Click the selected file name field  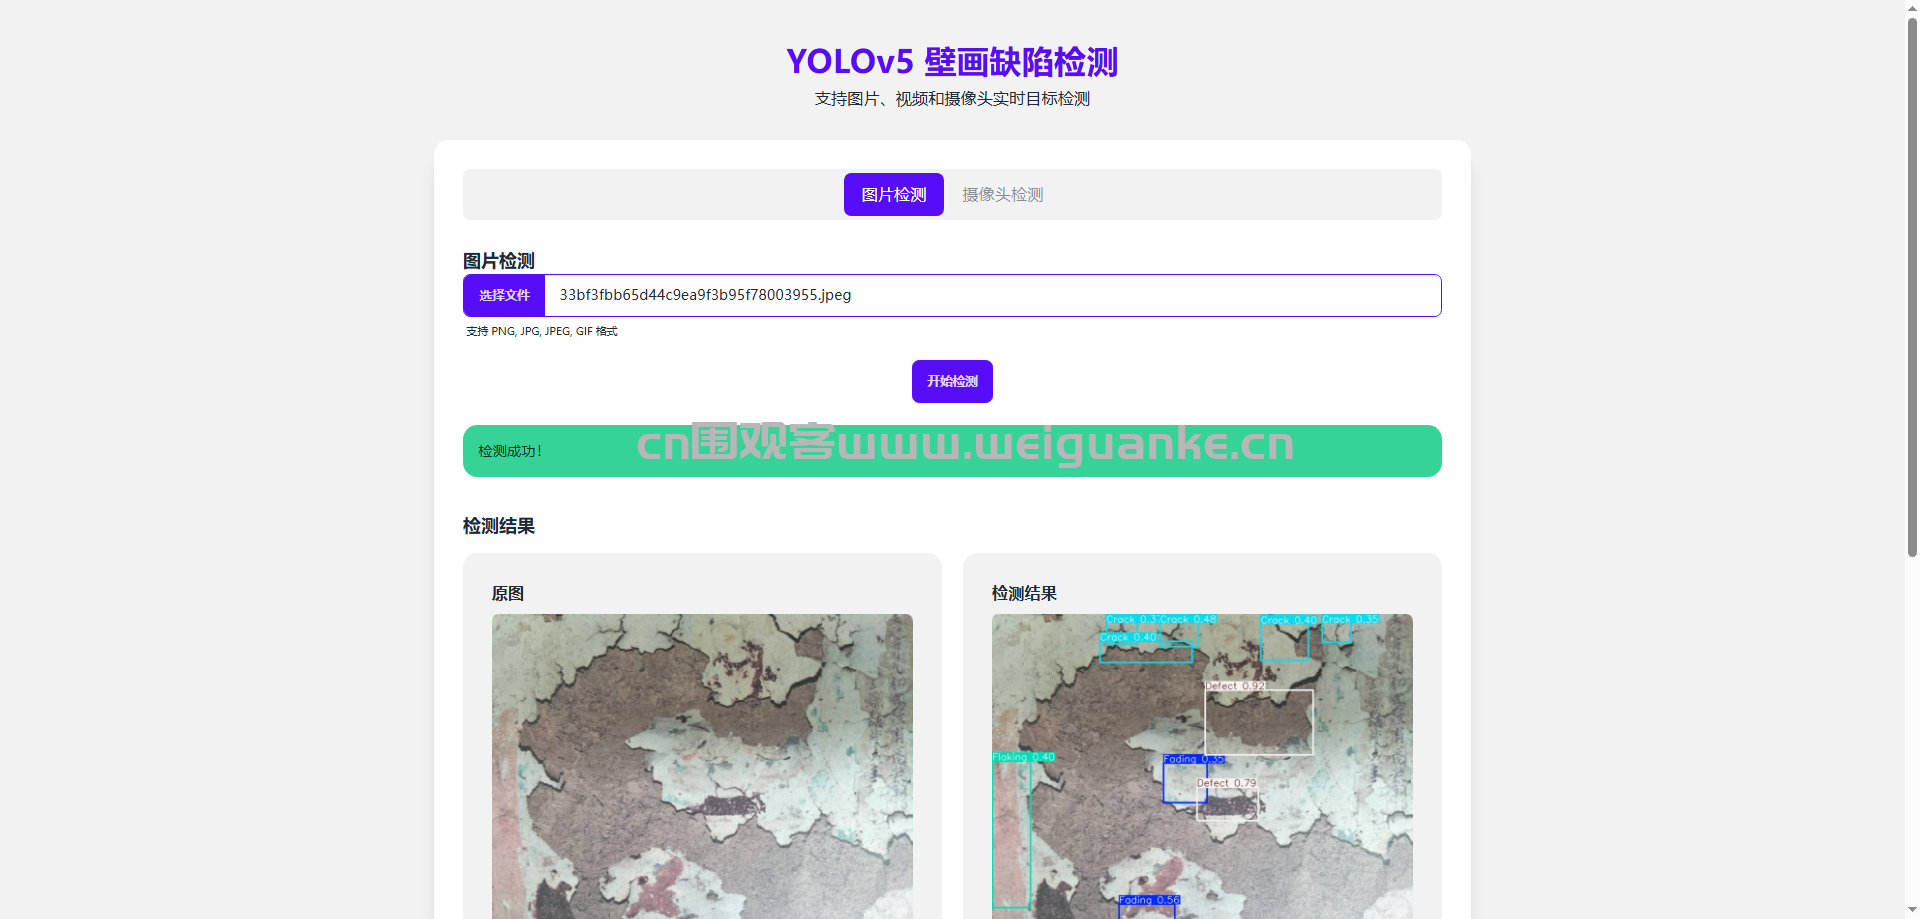click(992, 296)
